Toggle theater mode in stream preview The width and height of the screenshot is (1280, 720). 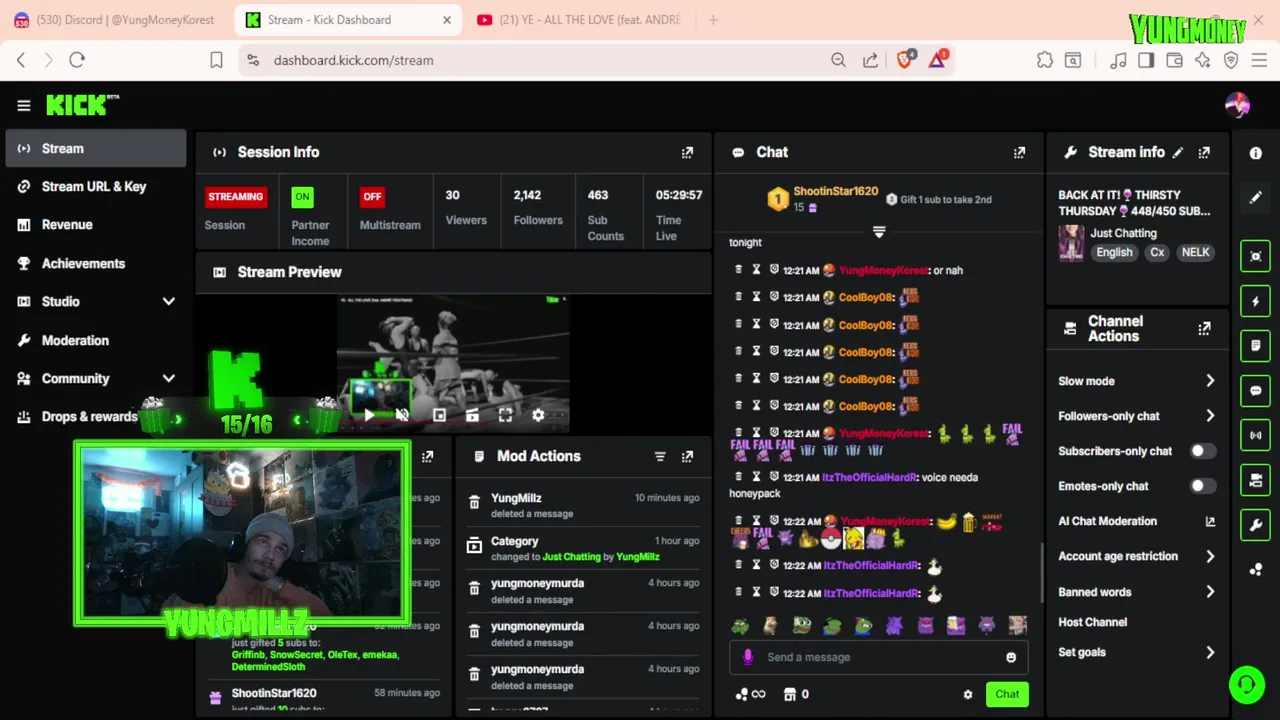(472, 415)
